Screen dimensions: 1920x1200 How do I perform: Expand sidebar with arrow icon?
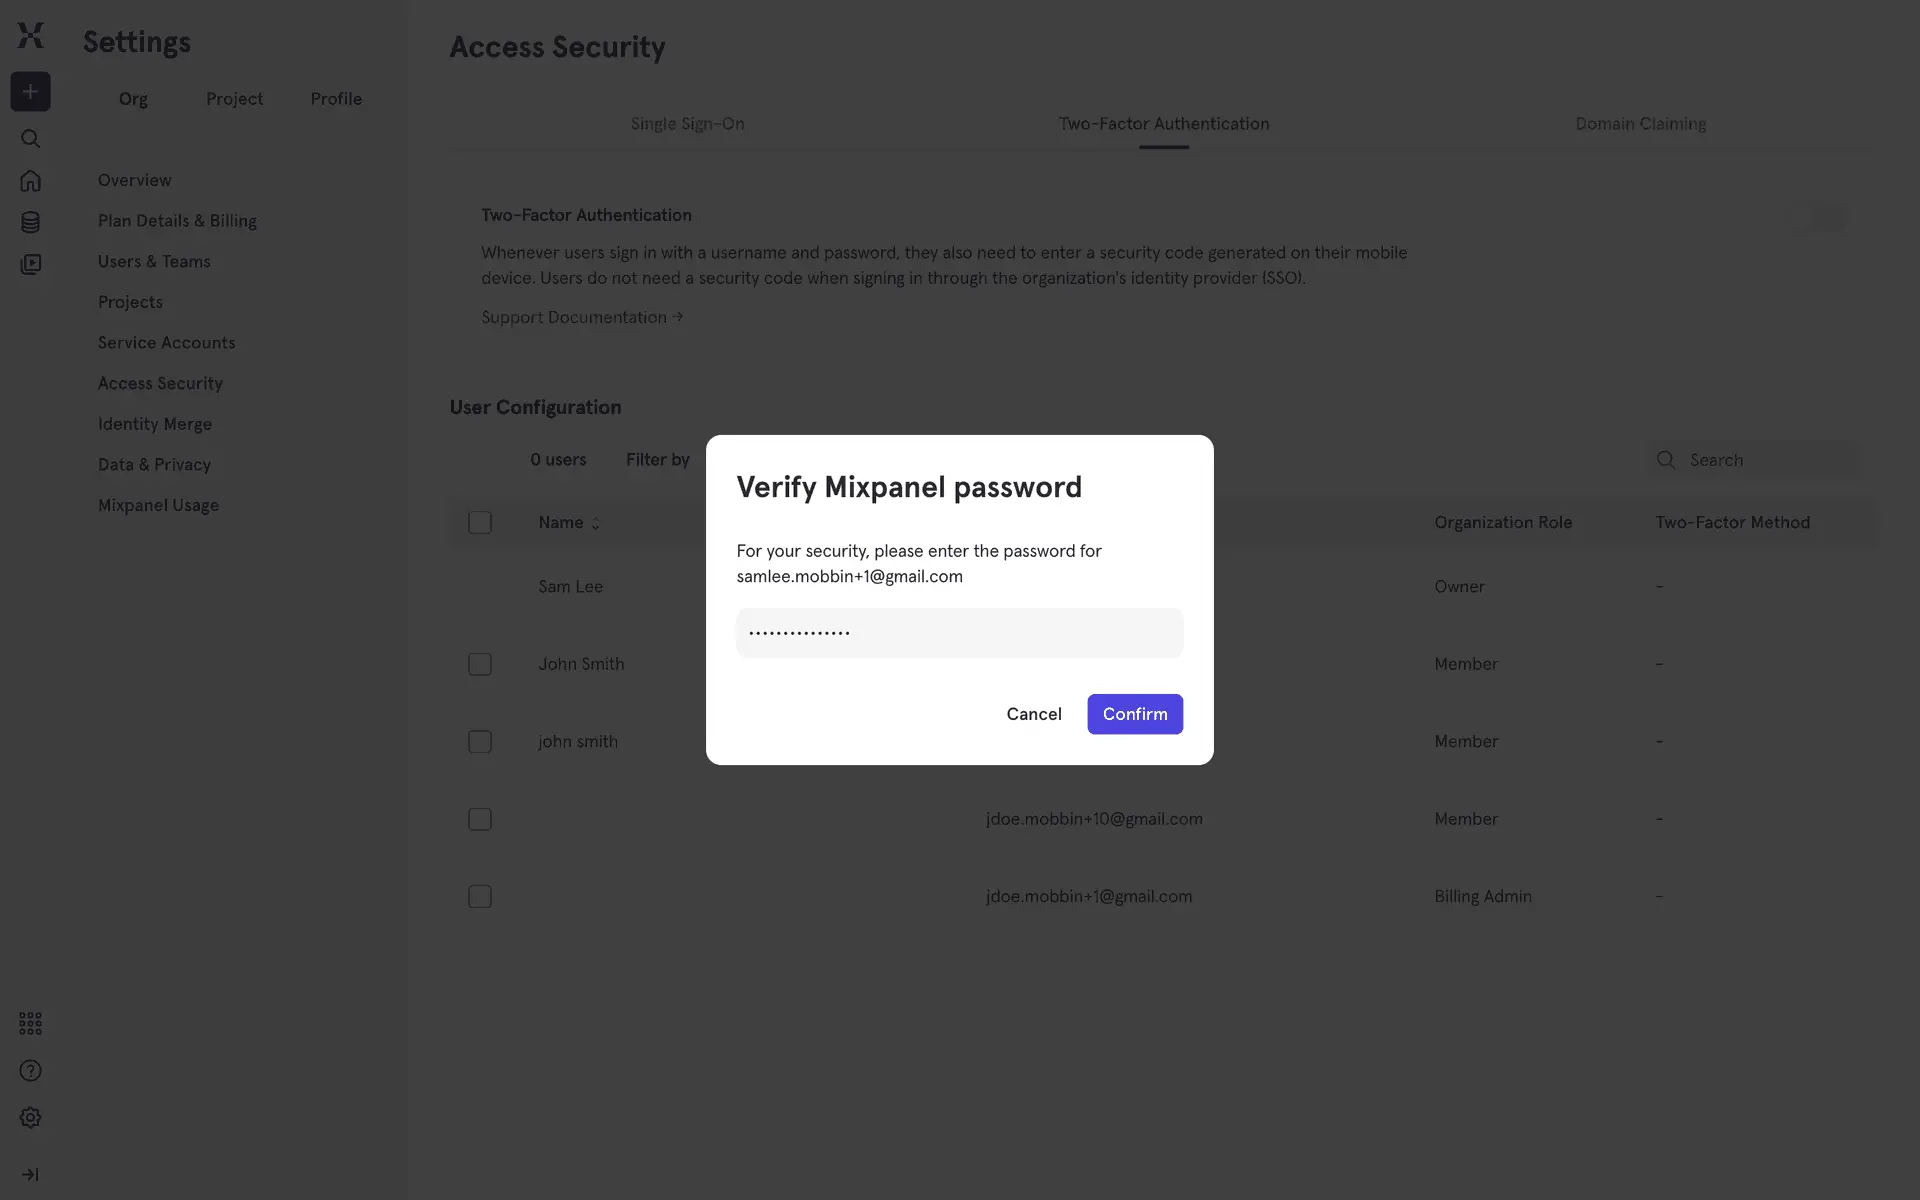31,1175
